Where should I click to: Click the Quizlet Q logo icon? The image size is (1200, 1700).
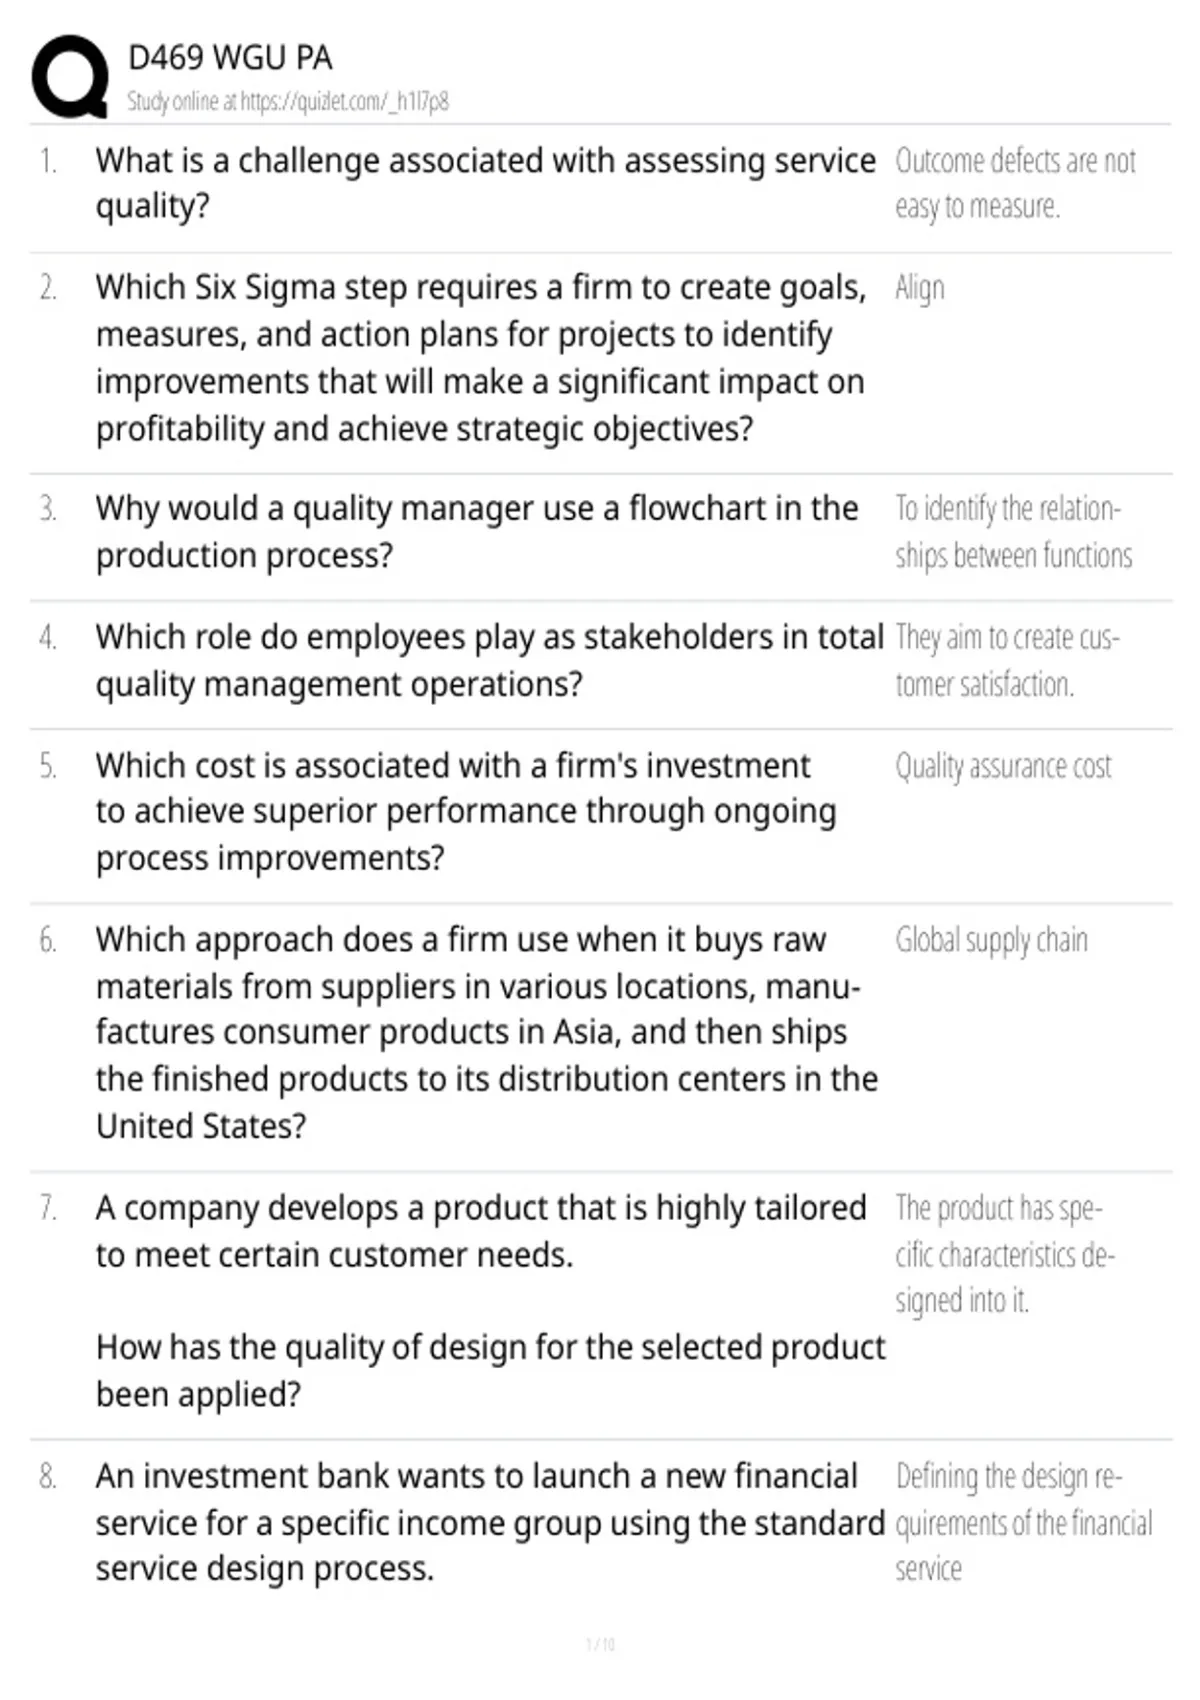click(70, 77)
